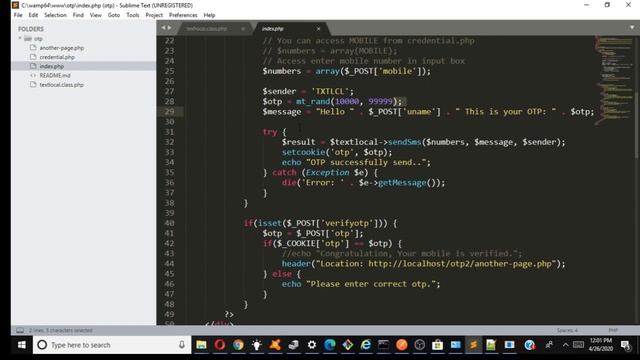Open the touch keyboard tray icon
This screenshot has width=640, height=360.
[x=578, y=345]
